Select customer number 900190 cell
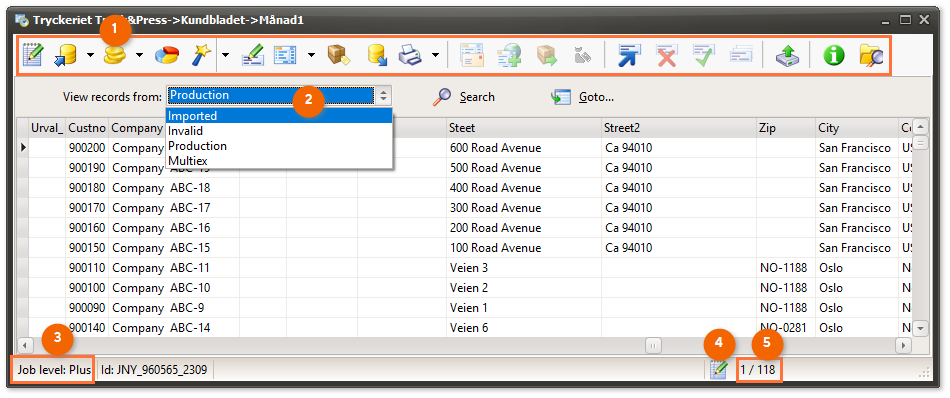Image resolution: width=950 pixels, height=398 pixels. [87, 168]
